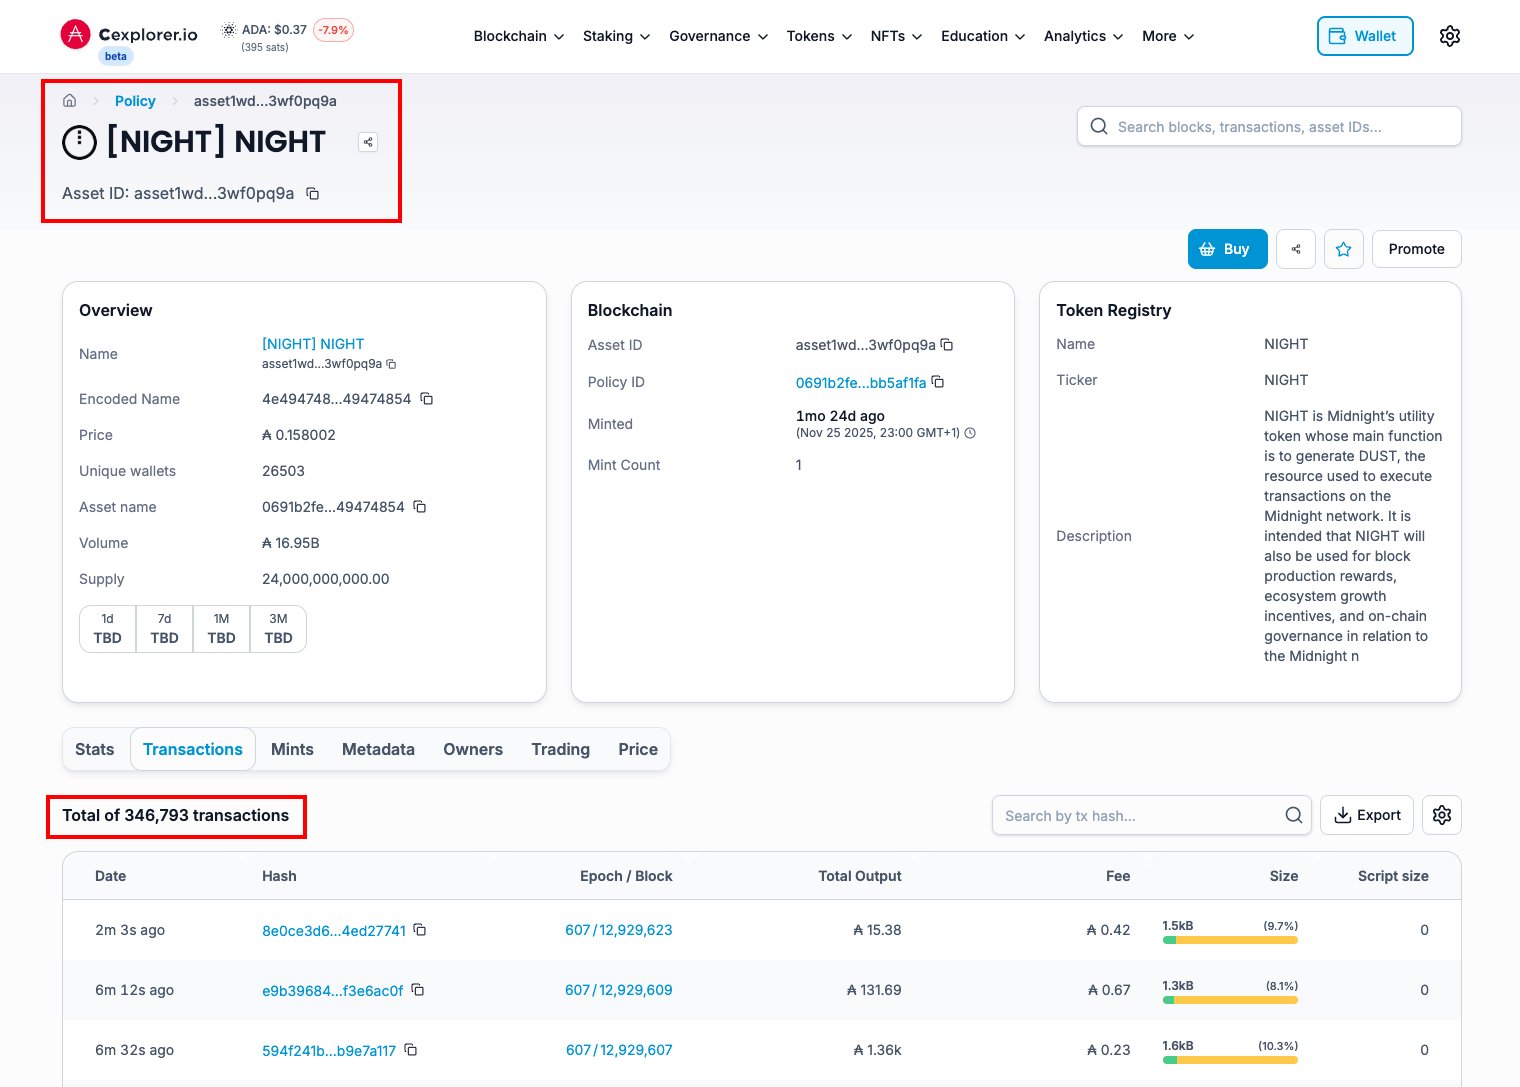Copy the Encoded Name value

pyautogui.click(x=427, y=399)
